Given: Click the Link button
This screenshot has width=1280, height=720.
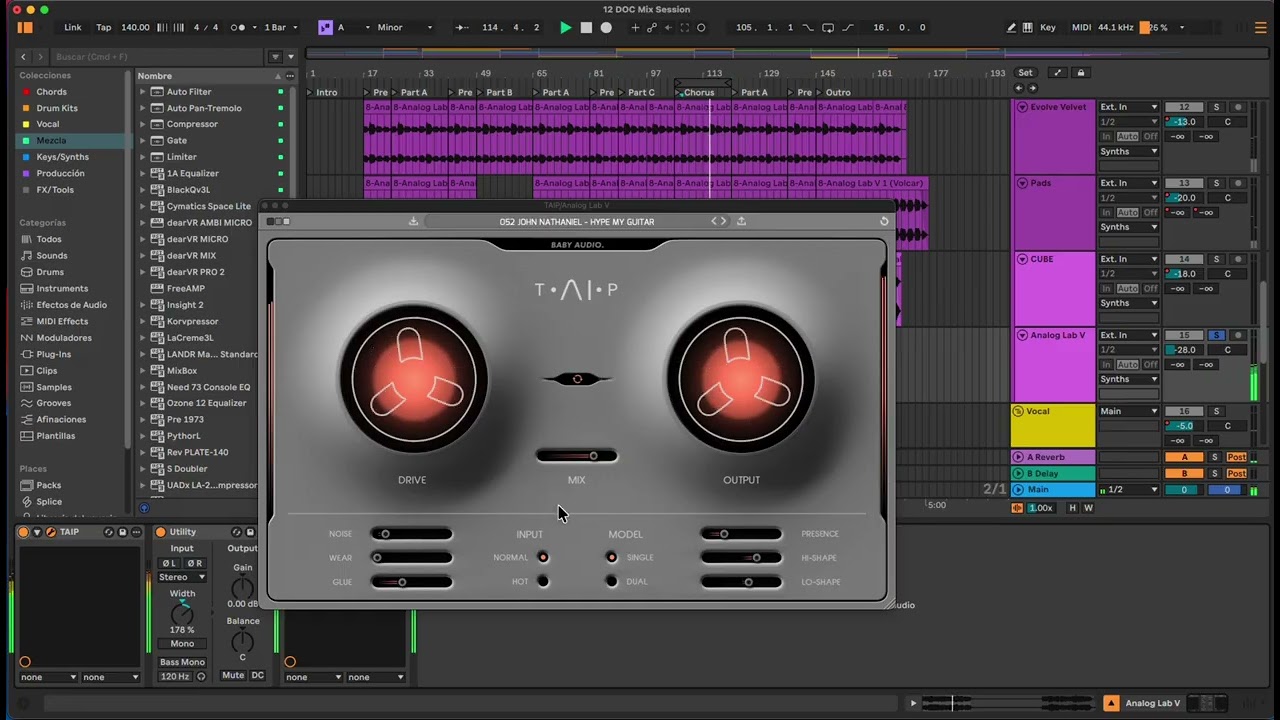Looking at the screenshot, I should [x=72, y=28].
